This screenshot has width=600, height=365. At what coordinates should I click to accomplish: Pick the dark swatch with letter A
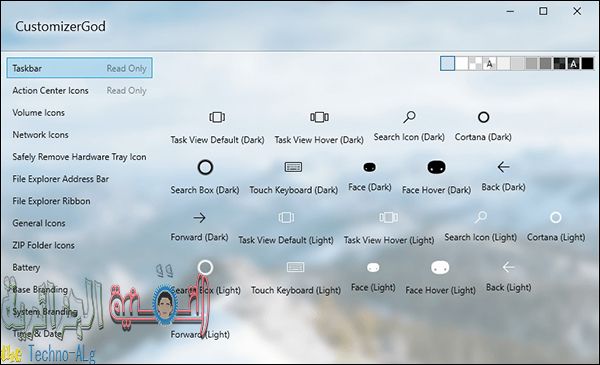573,64
